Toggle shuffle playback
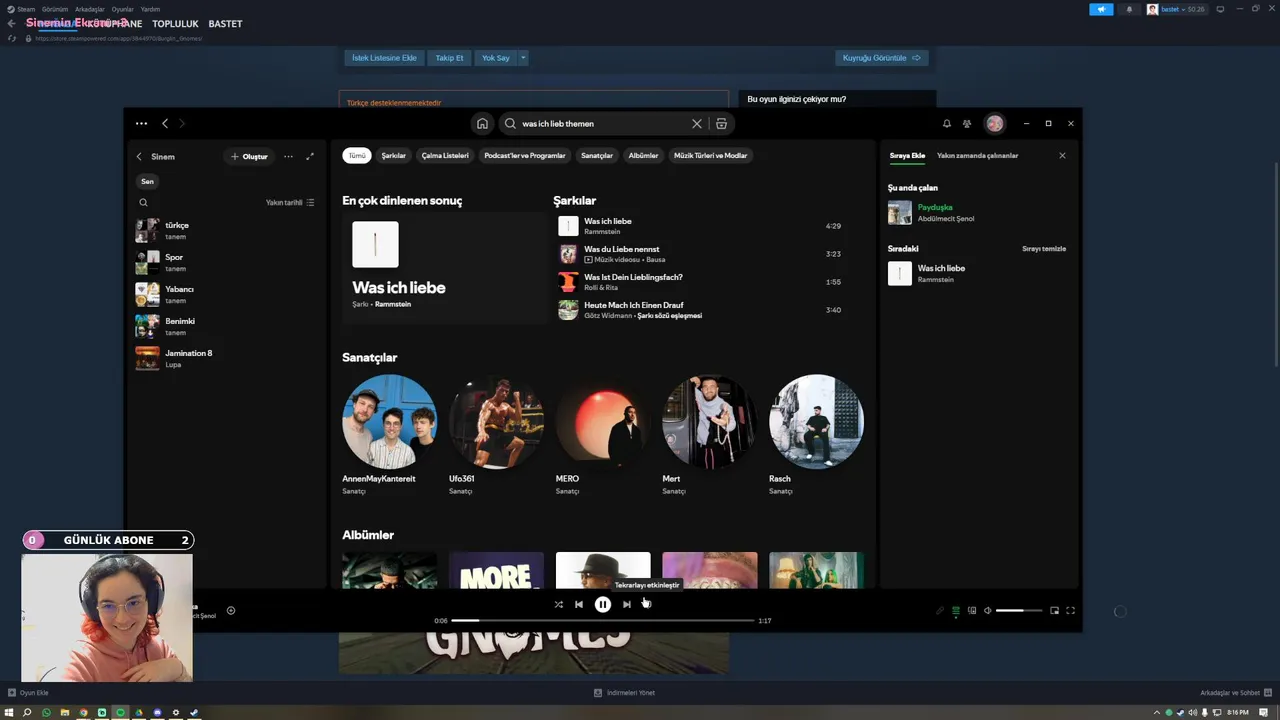Screen dimensions: 1280x720 558,604
